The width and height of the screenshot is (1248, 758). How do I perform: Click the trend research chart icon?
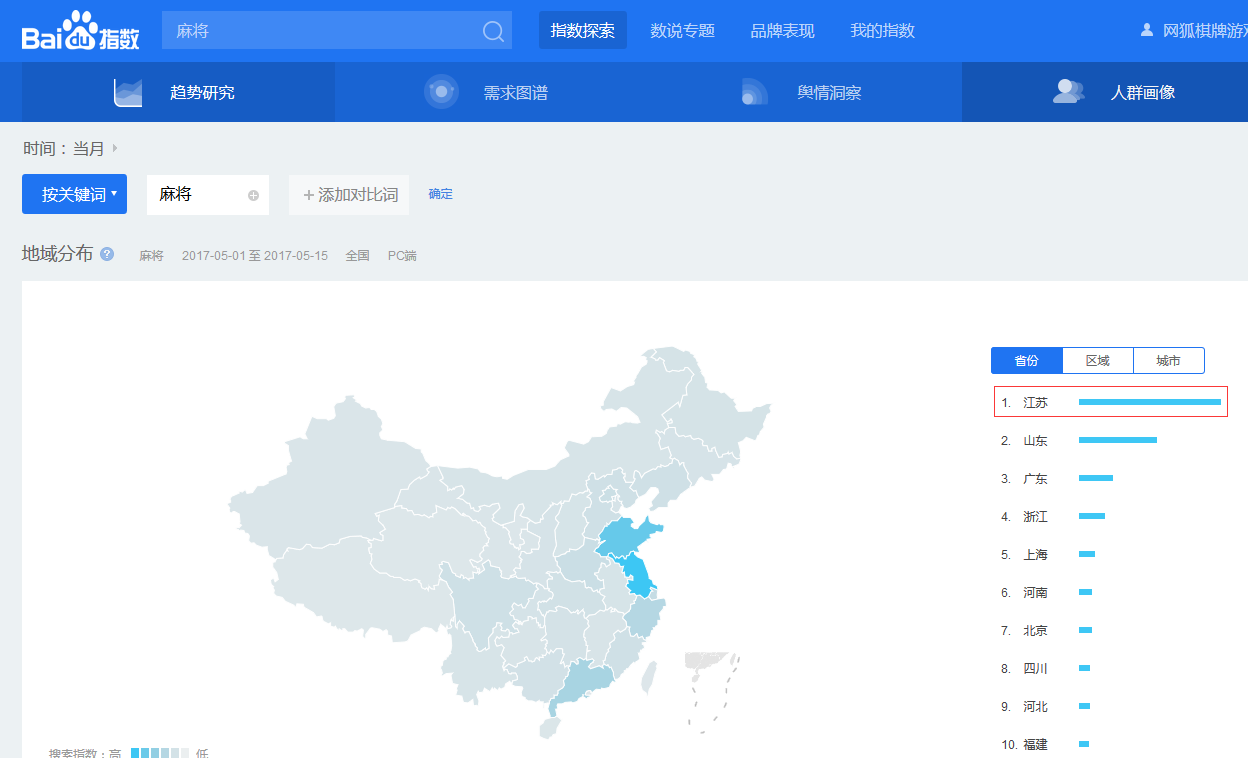(x=128, y=92)
